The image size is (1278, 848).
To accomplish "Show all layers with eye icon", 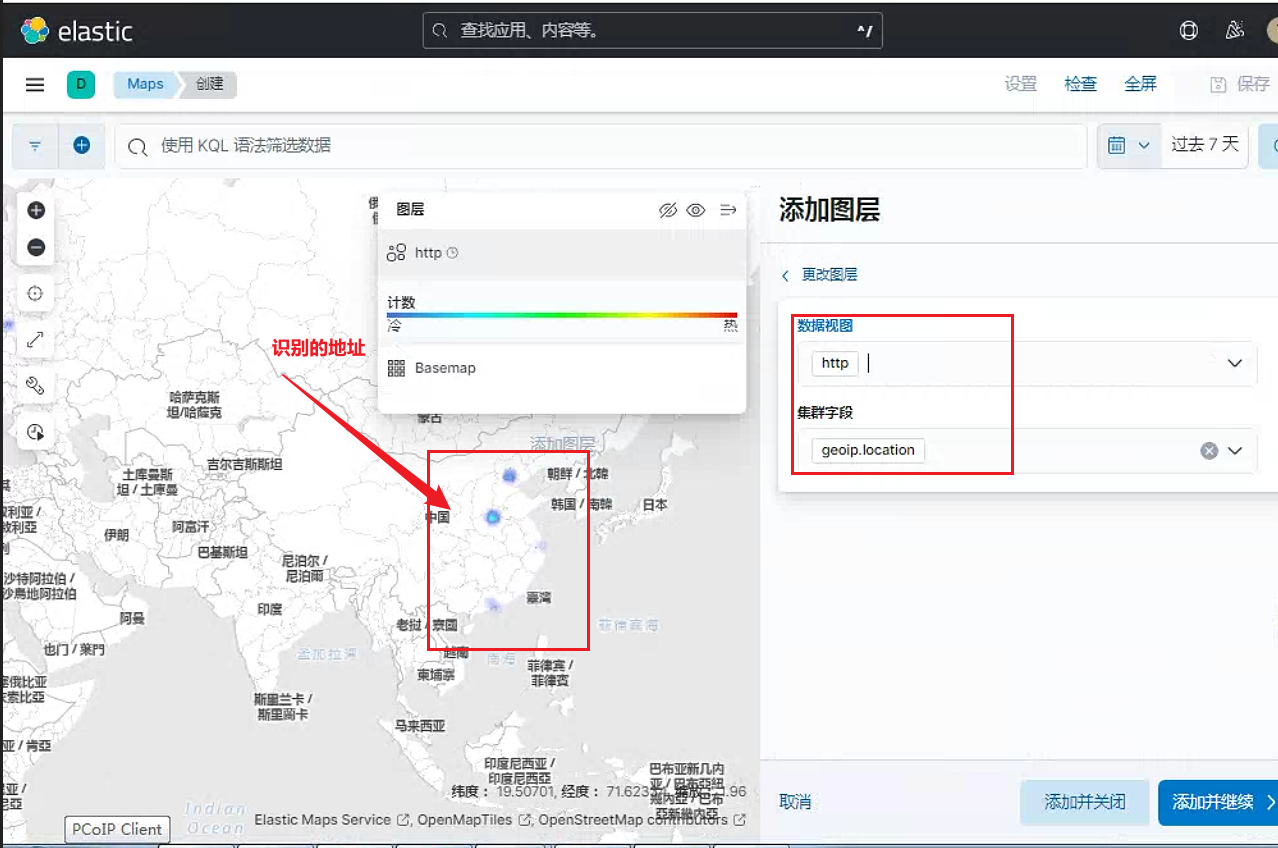I will pyautogui.click(x=696, y=210).
